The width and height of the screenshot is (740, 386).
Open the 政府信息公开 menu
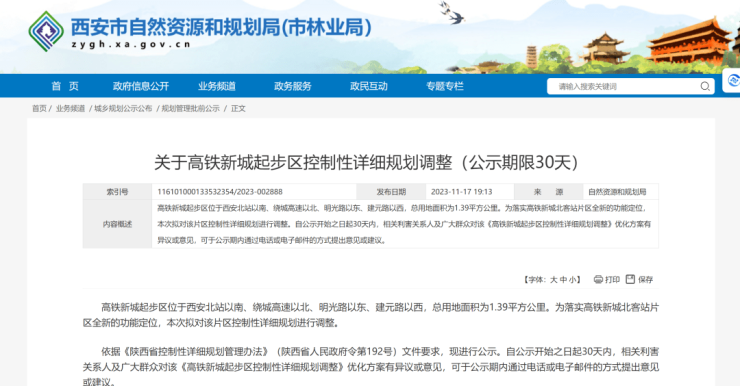coord(141,86)
